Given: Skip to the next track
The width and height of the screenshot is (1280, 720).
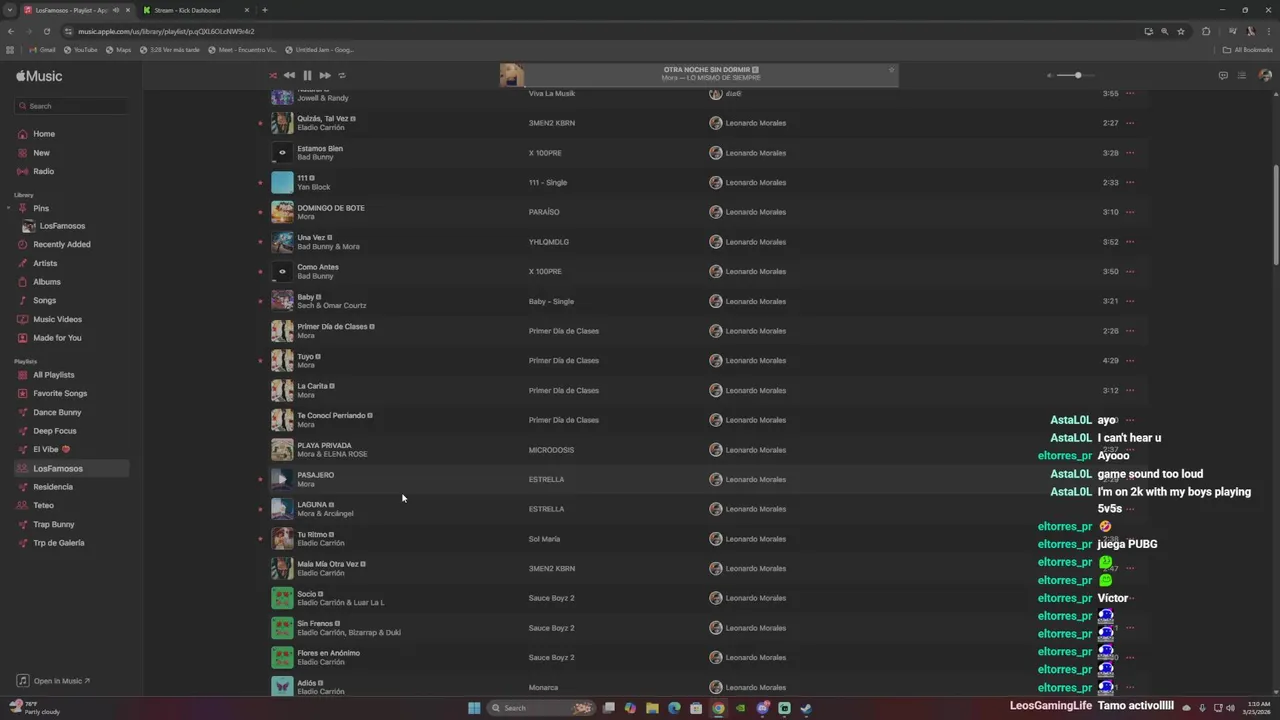Looking at the screenshot, I should click(x=325, y=75).
